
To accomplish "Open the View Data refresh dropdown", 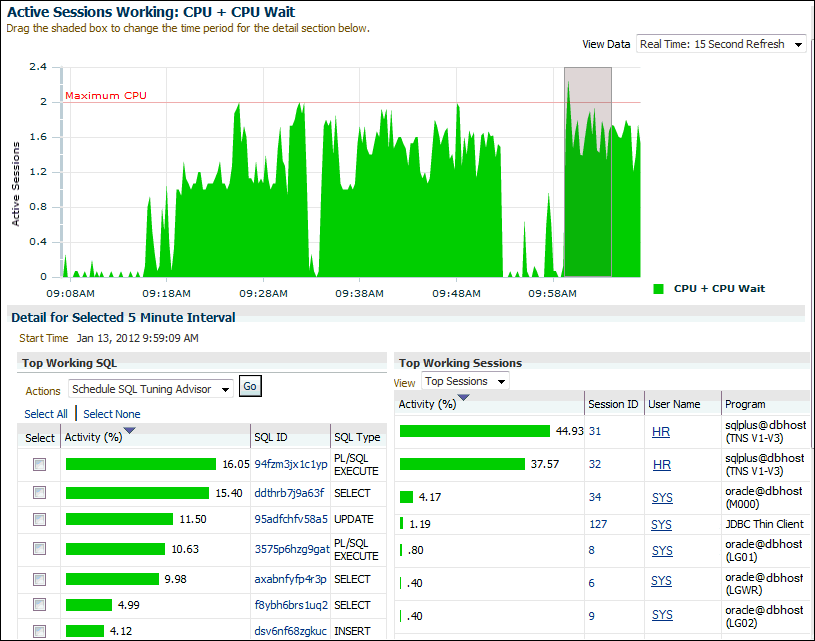I will (x=721, y=45).
